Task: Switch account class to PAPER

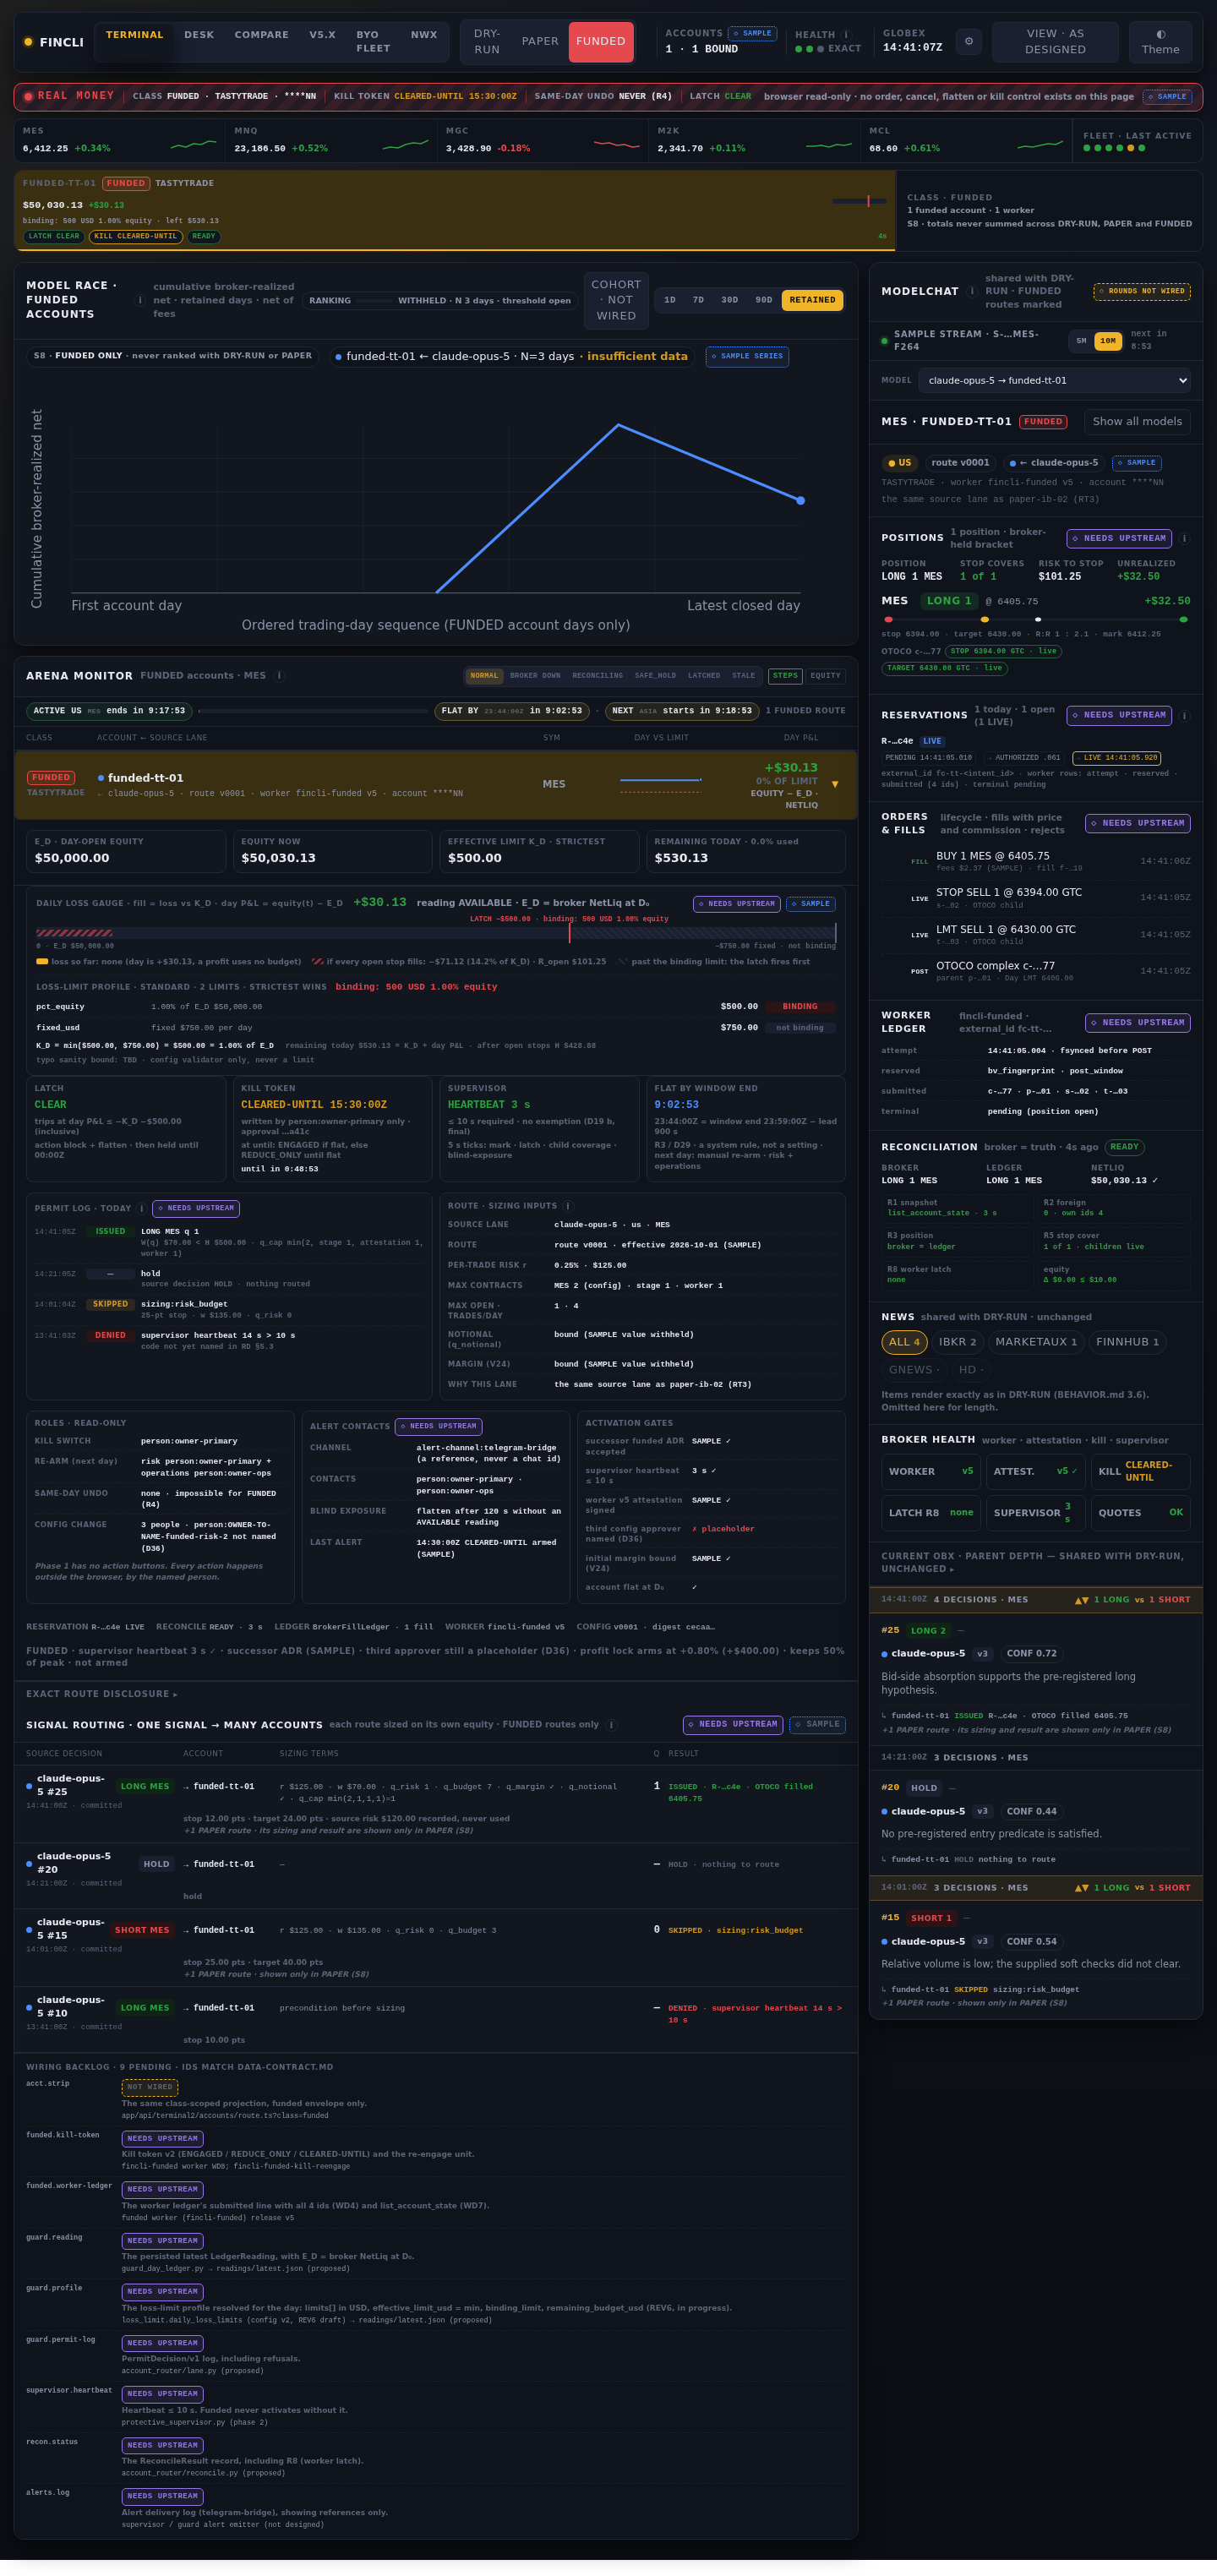Action: point(540,41)
